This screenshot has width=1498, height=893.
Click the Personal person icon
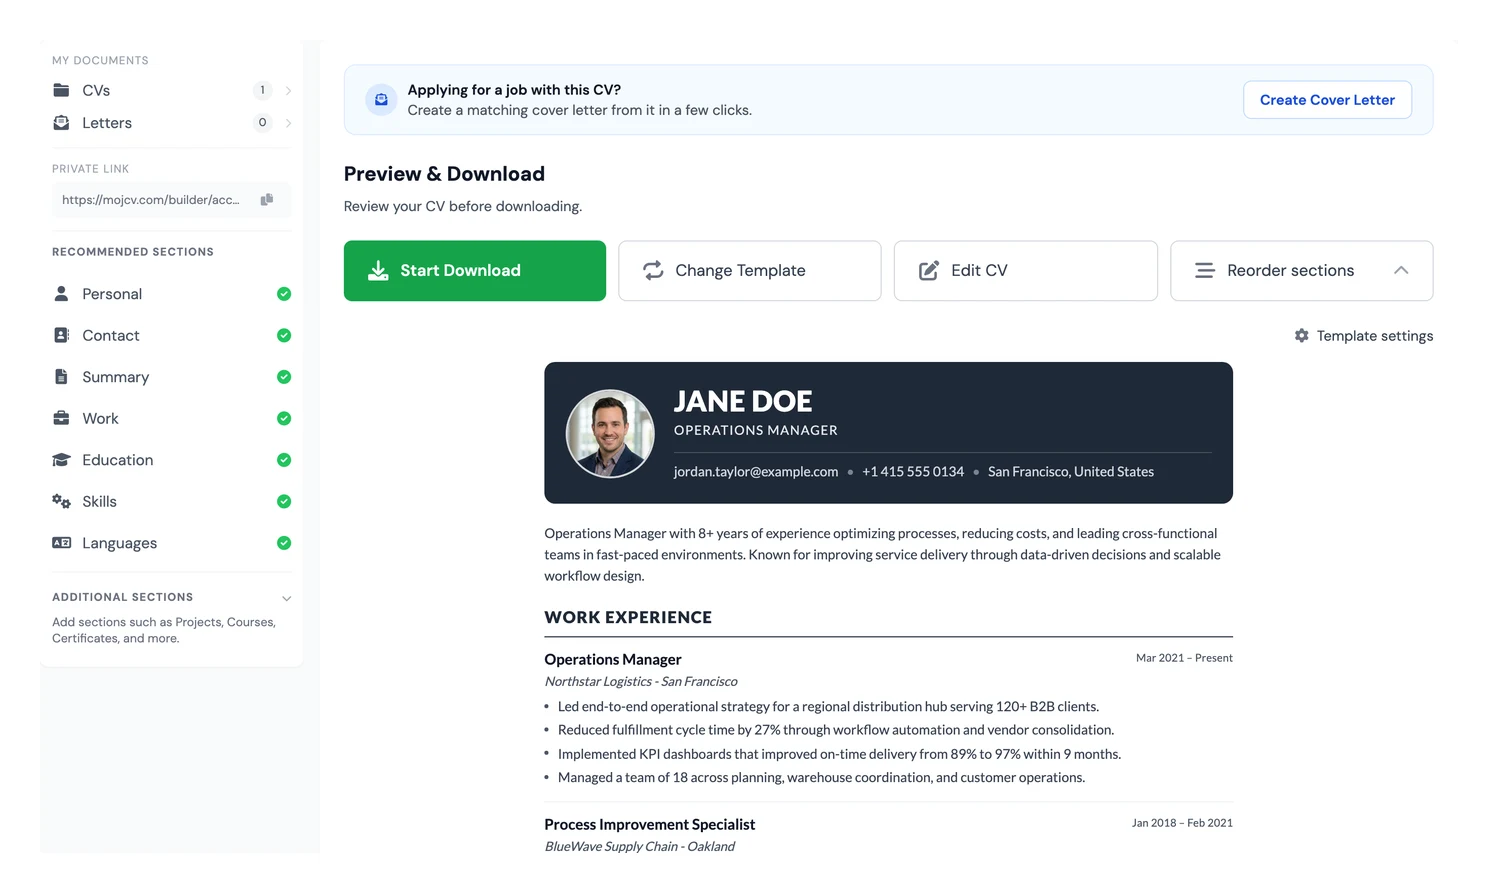[61, 294]
